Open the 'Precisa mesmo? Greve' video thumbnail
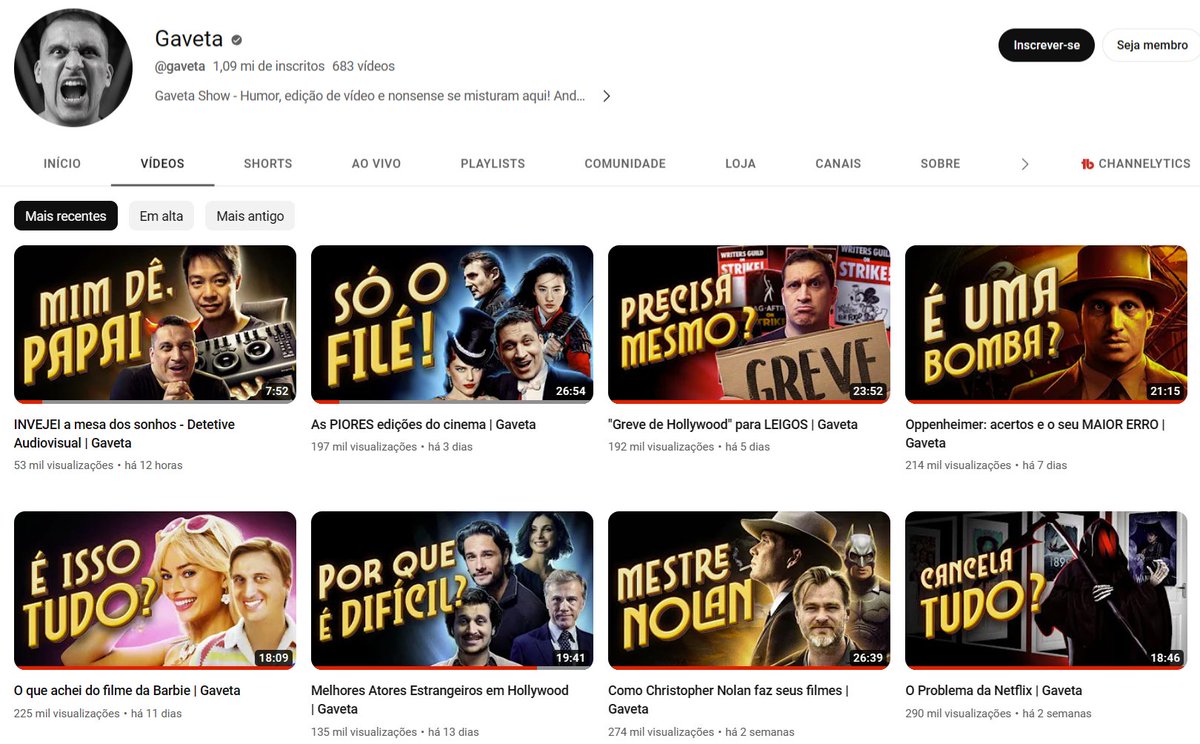The width and height of the screenshot is (1200, 744). pyautogui.click(x=749, y=324)
